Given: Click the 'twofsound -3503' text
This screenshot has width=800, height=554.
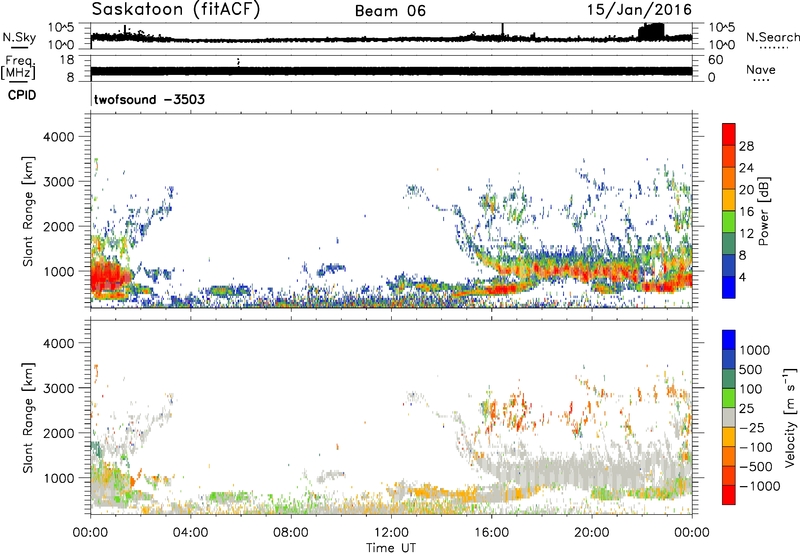Looking at the screenshot, I should click(149, 99).
